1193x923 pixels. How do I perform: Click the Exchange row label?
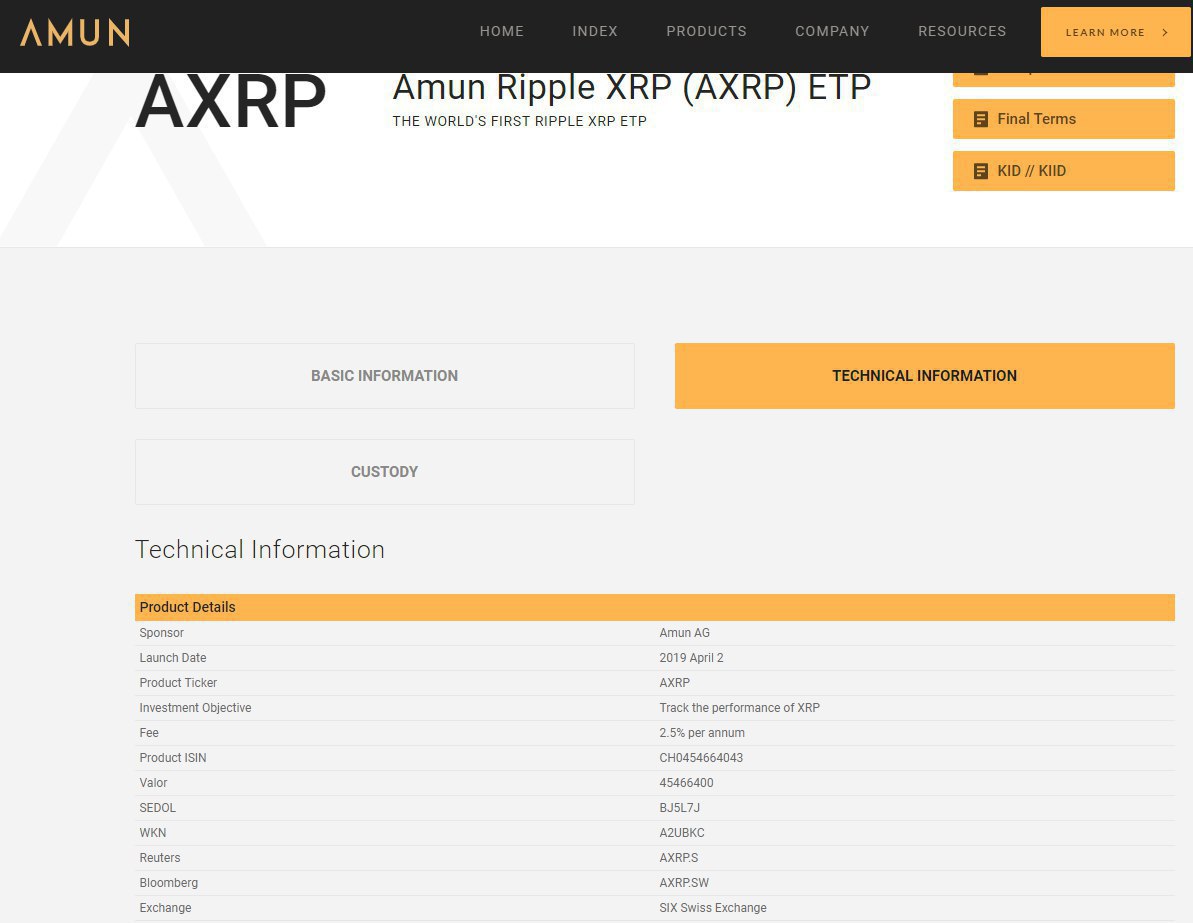coord(164,908)
